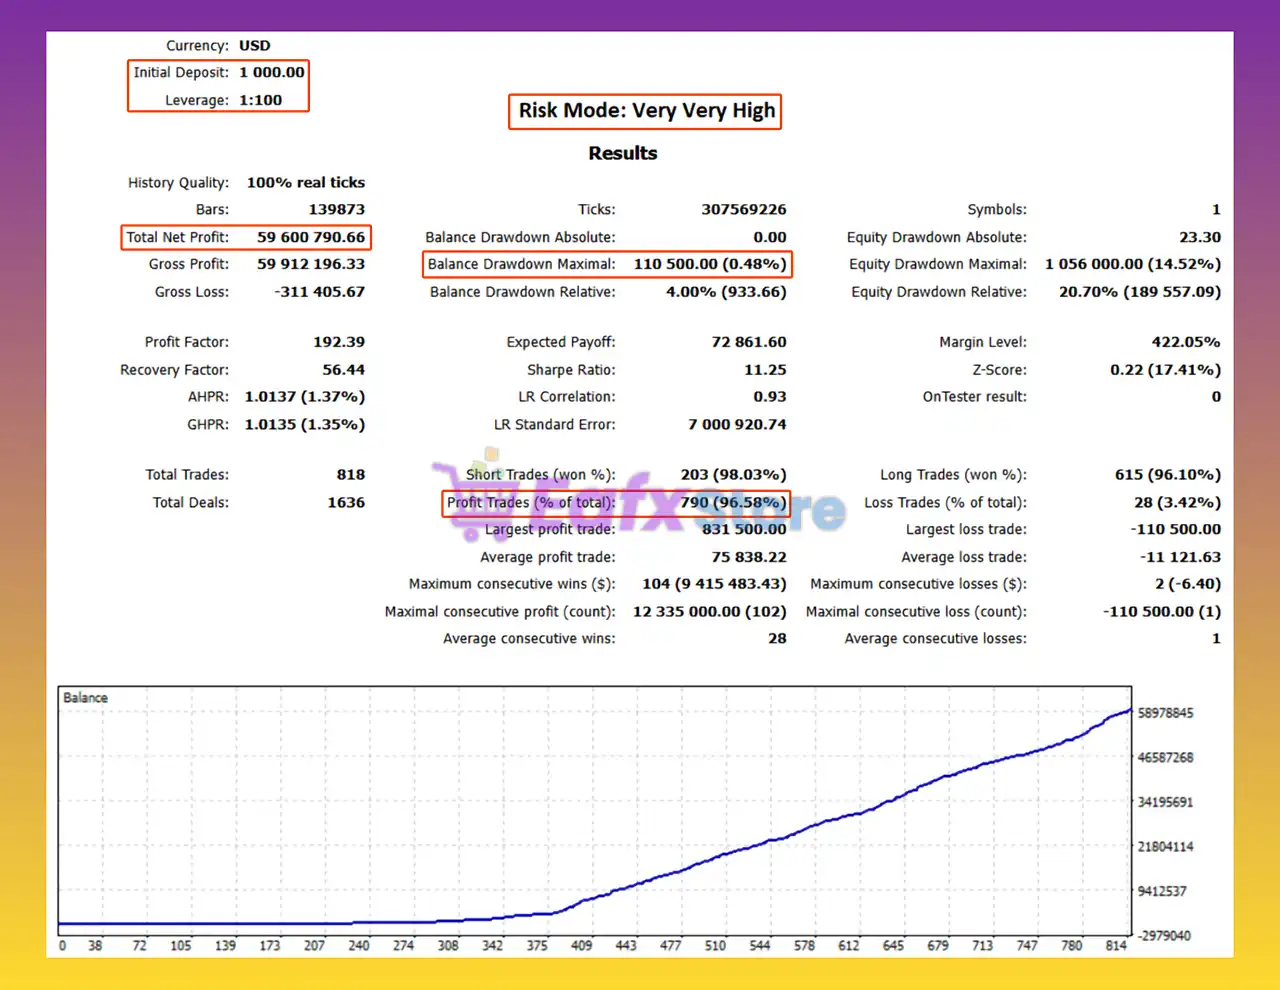Click the Risk Mode Very Very High banner

point(644,111)
